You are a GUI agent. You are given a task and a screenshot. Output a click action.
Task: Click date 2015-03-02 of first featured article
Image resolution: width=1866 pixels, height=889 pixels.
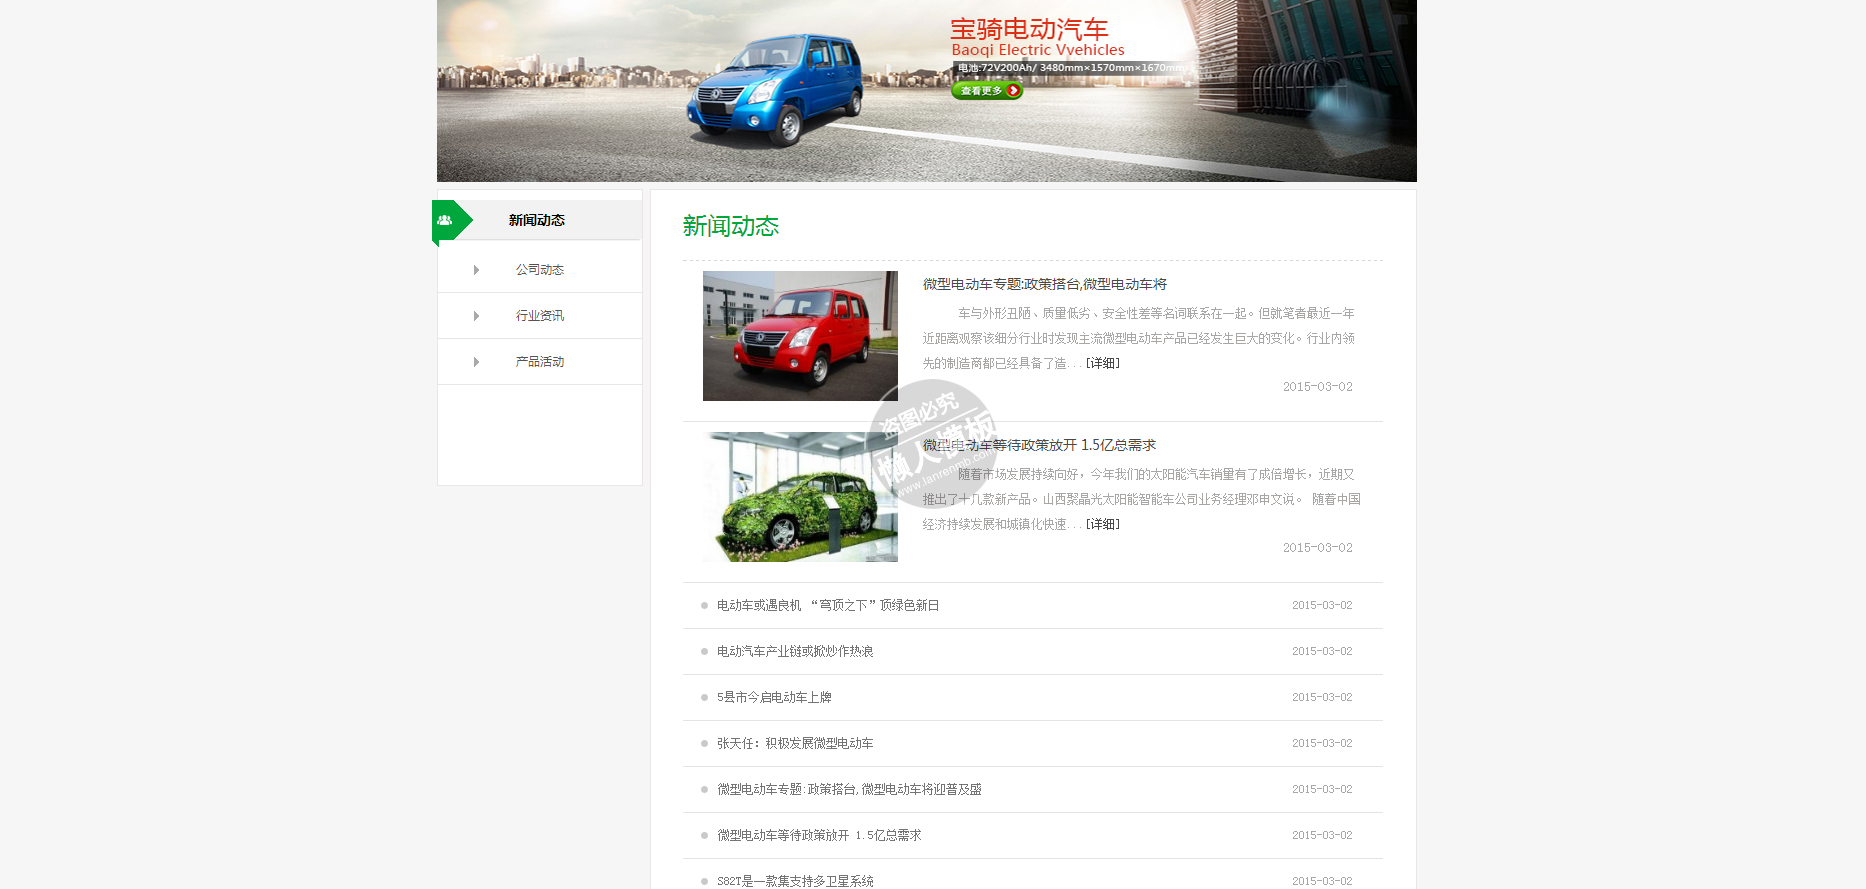(x=1317, y=387)
